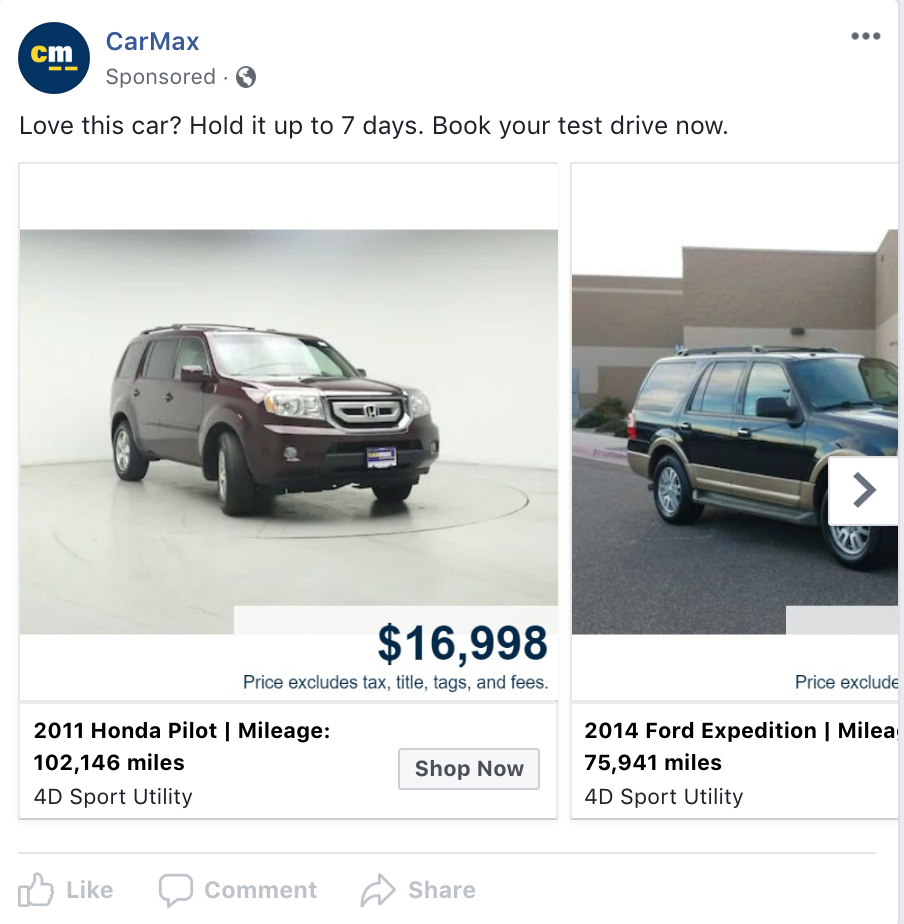
Task: Open the three-dot post options menu
Action: pyautogui.click(x=865, y=37)
